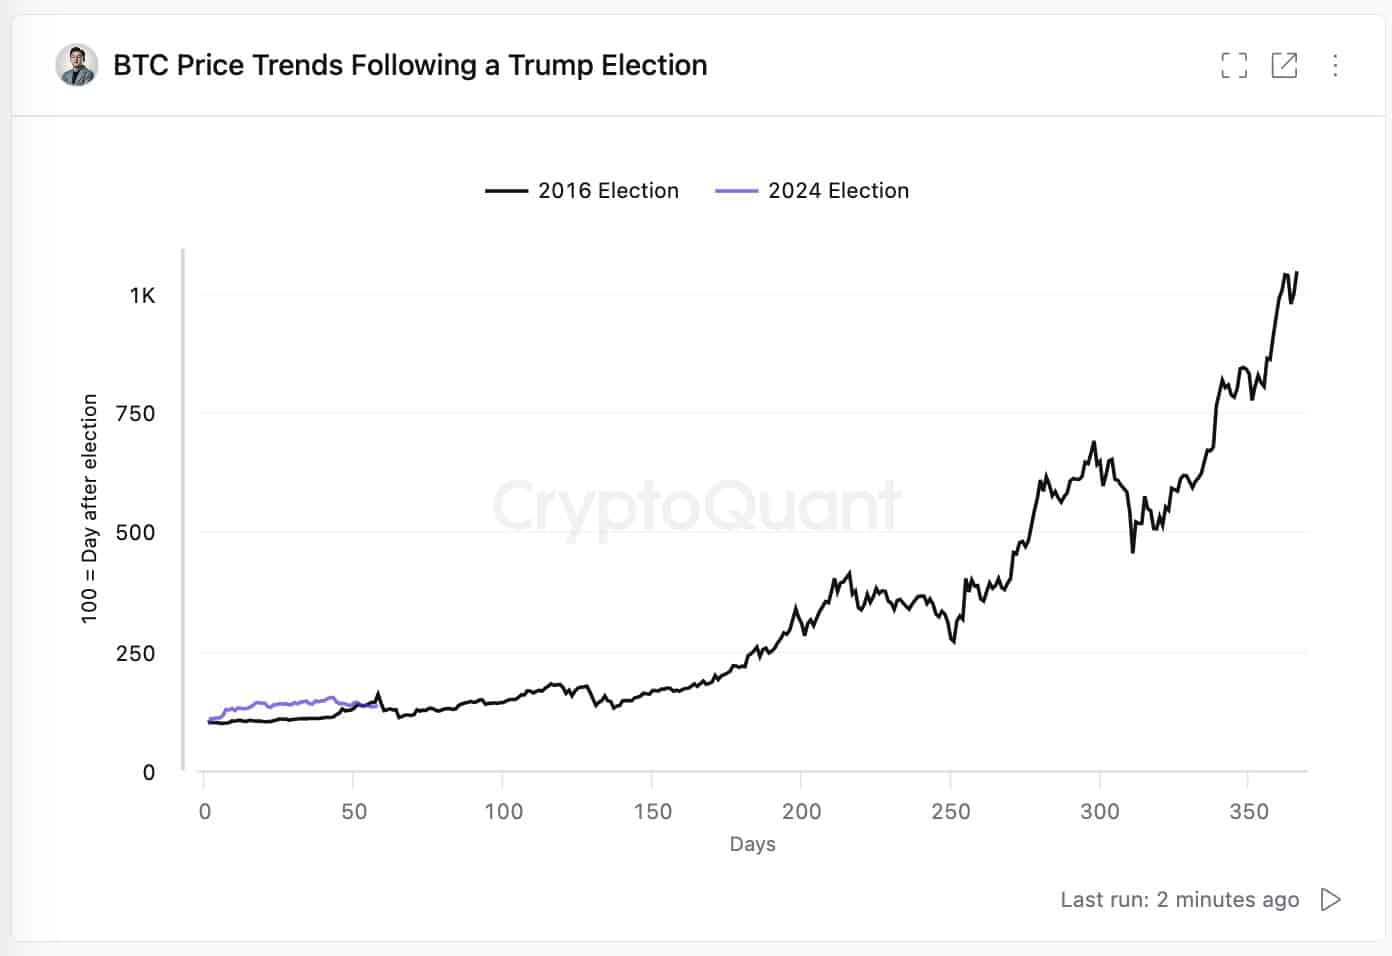Image resolution: width=1392 pixels, height=956 pixels.
Task: Expand the chart to fullscreen view
Action: pos(1234,65)
